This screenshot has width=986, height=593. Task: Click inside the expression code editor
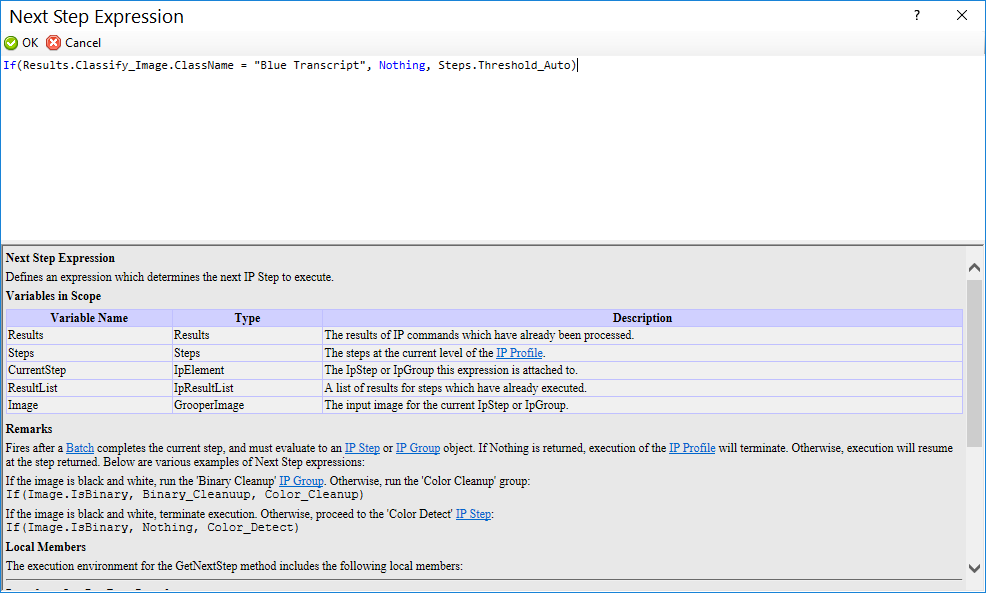point(493,150)
